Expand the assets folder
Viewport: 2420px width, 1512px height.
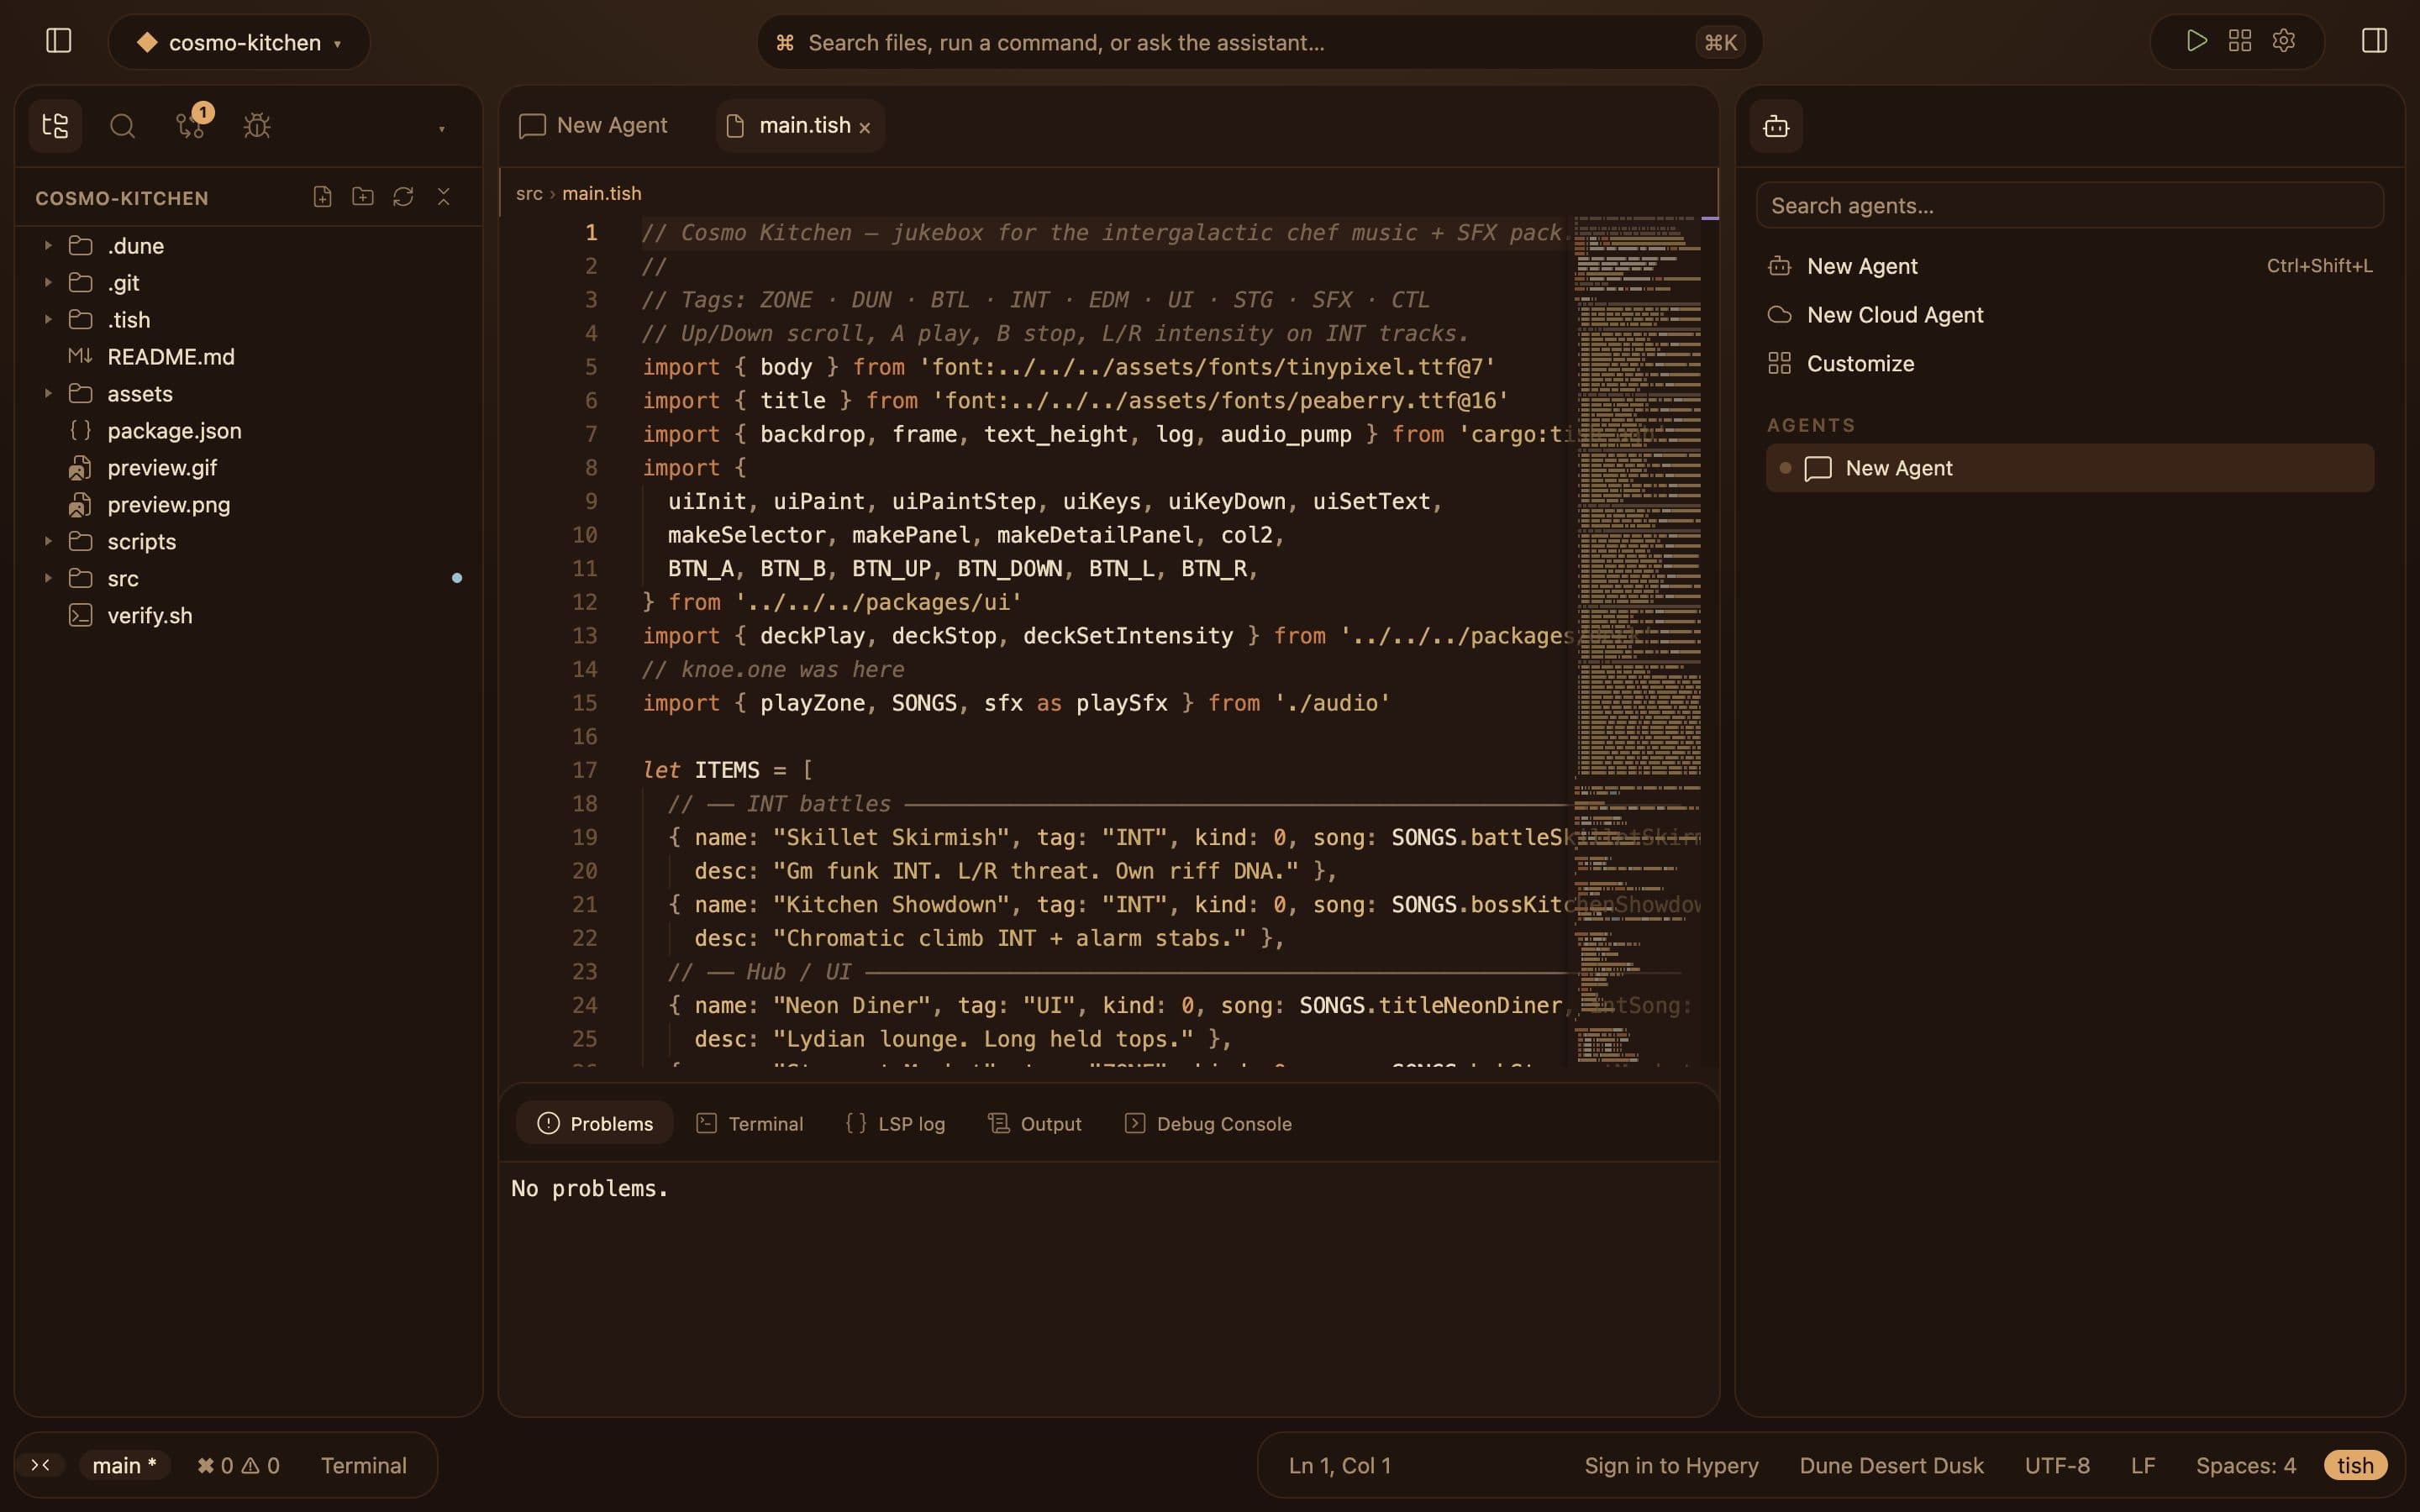tap(140, 394)
